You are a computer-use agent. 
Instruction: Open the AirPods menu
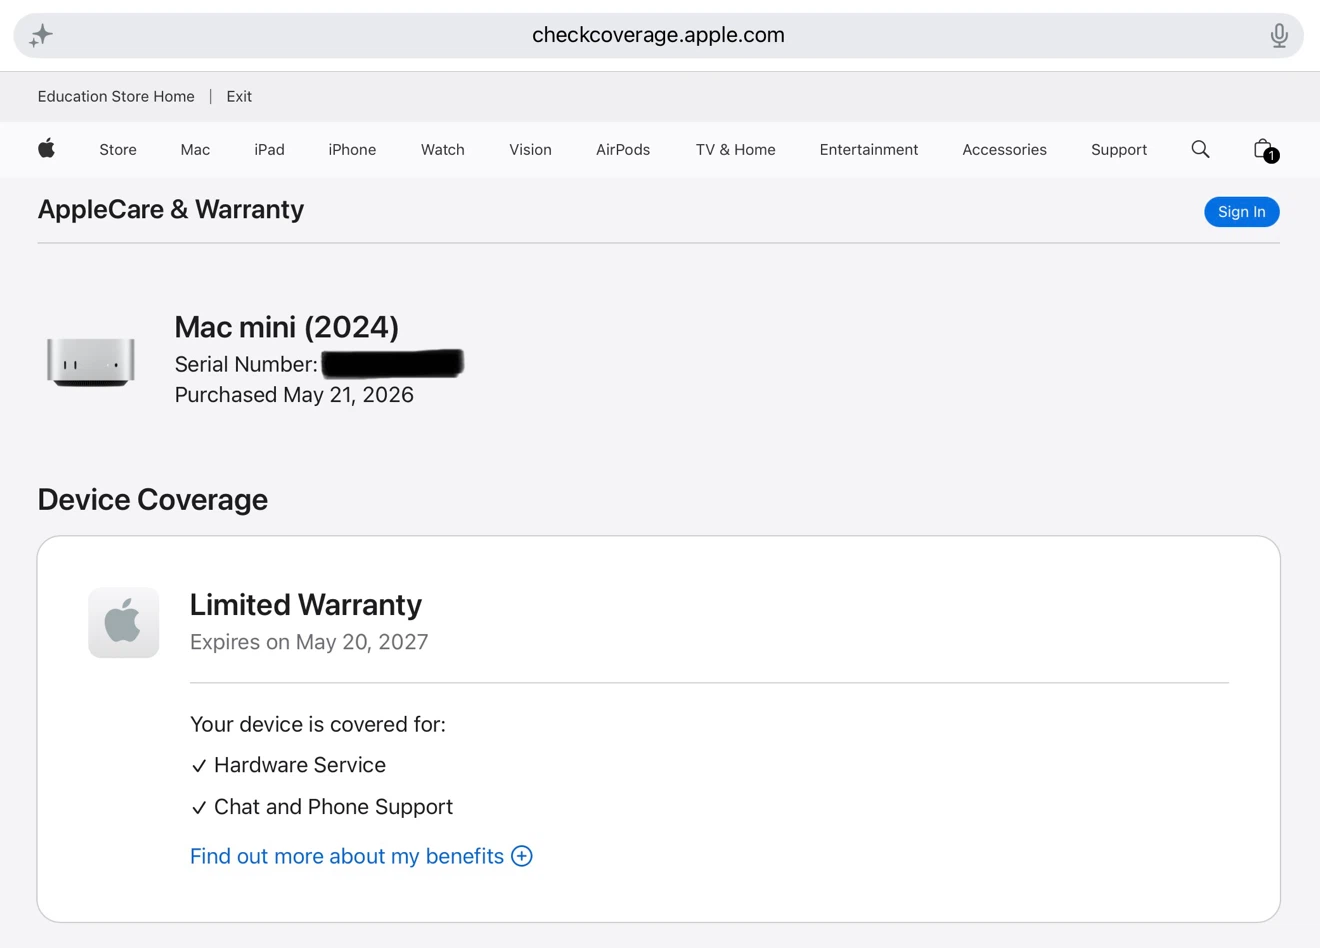click(x=623, y=150)
